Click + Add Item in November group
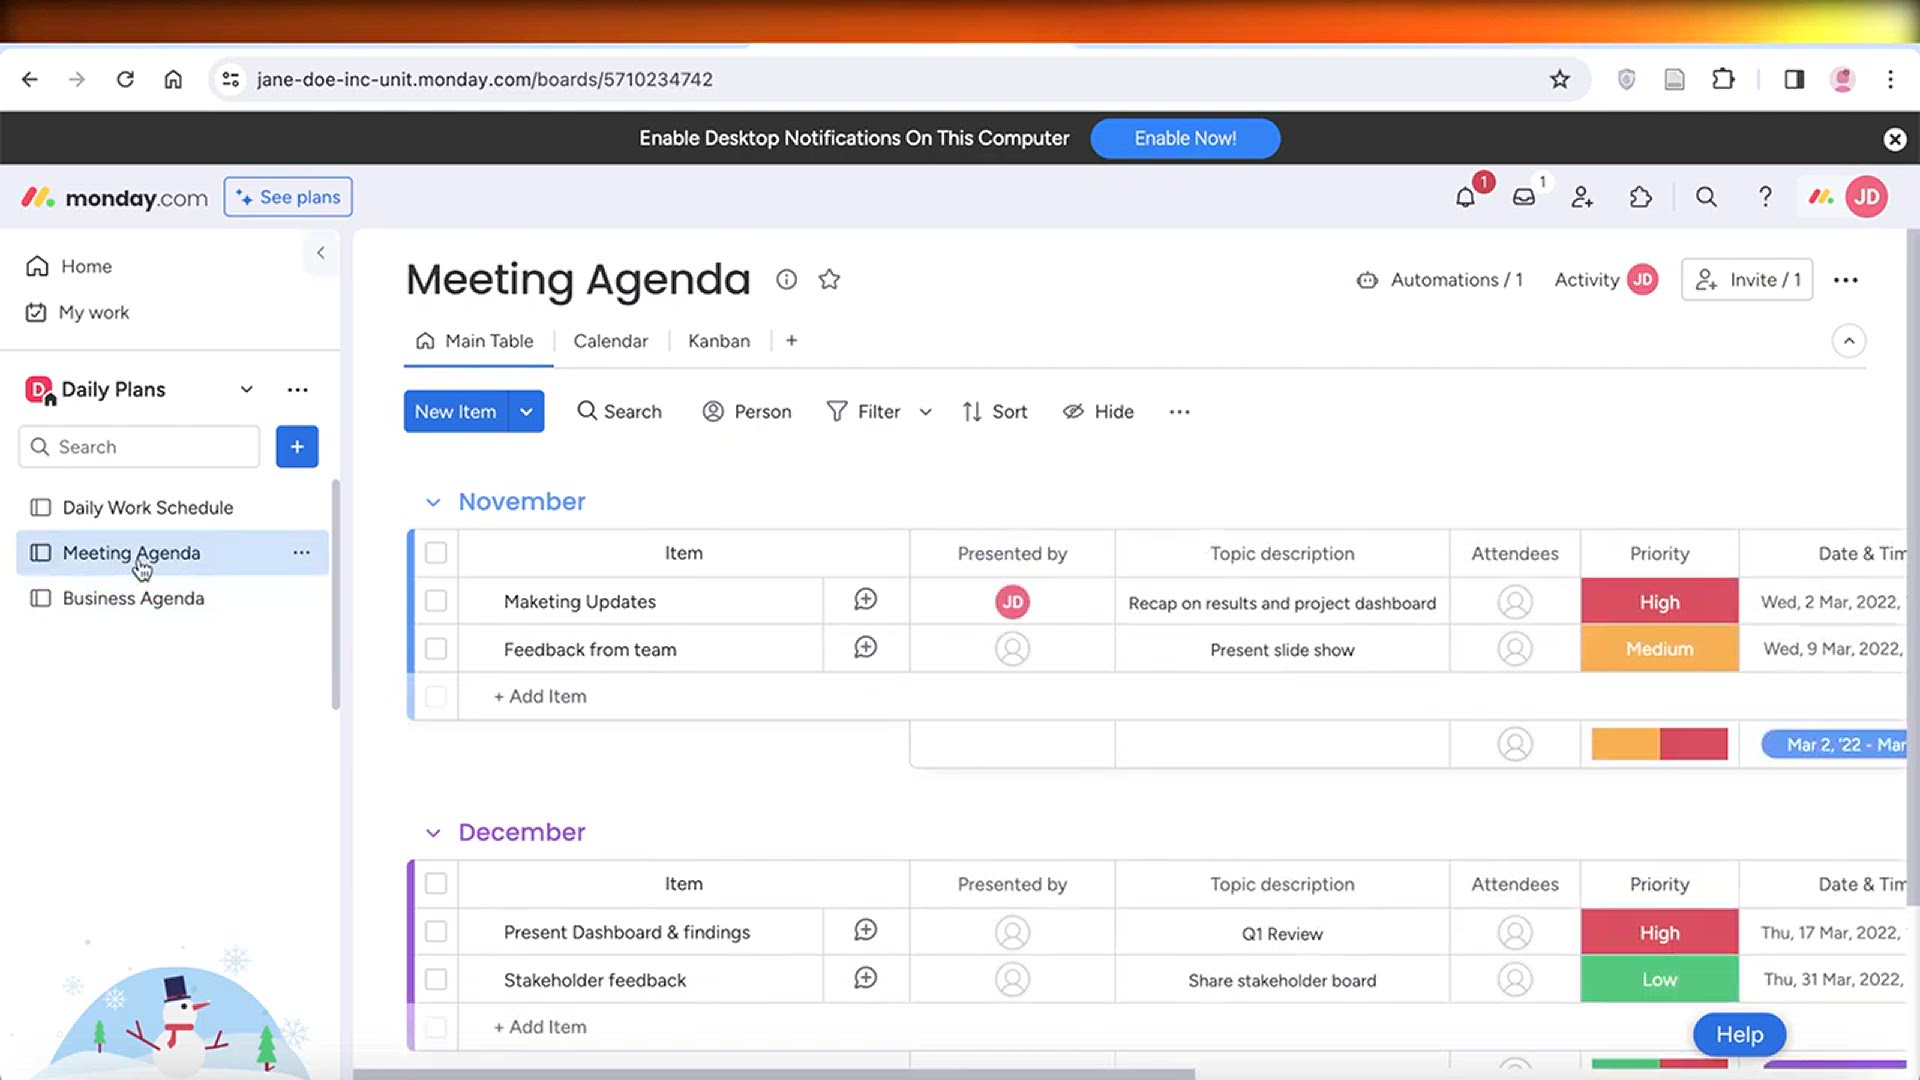Screen dimensions: 1920x1080 point(540,697)
